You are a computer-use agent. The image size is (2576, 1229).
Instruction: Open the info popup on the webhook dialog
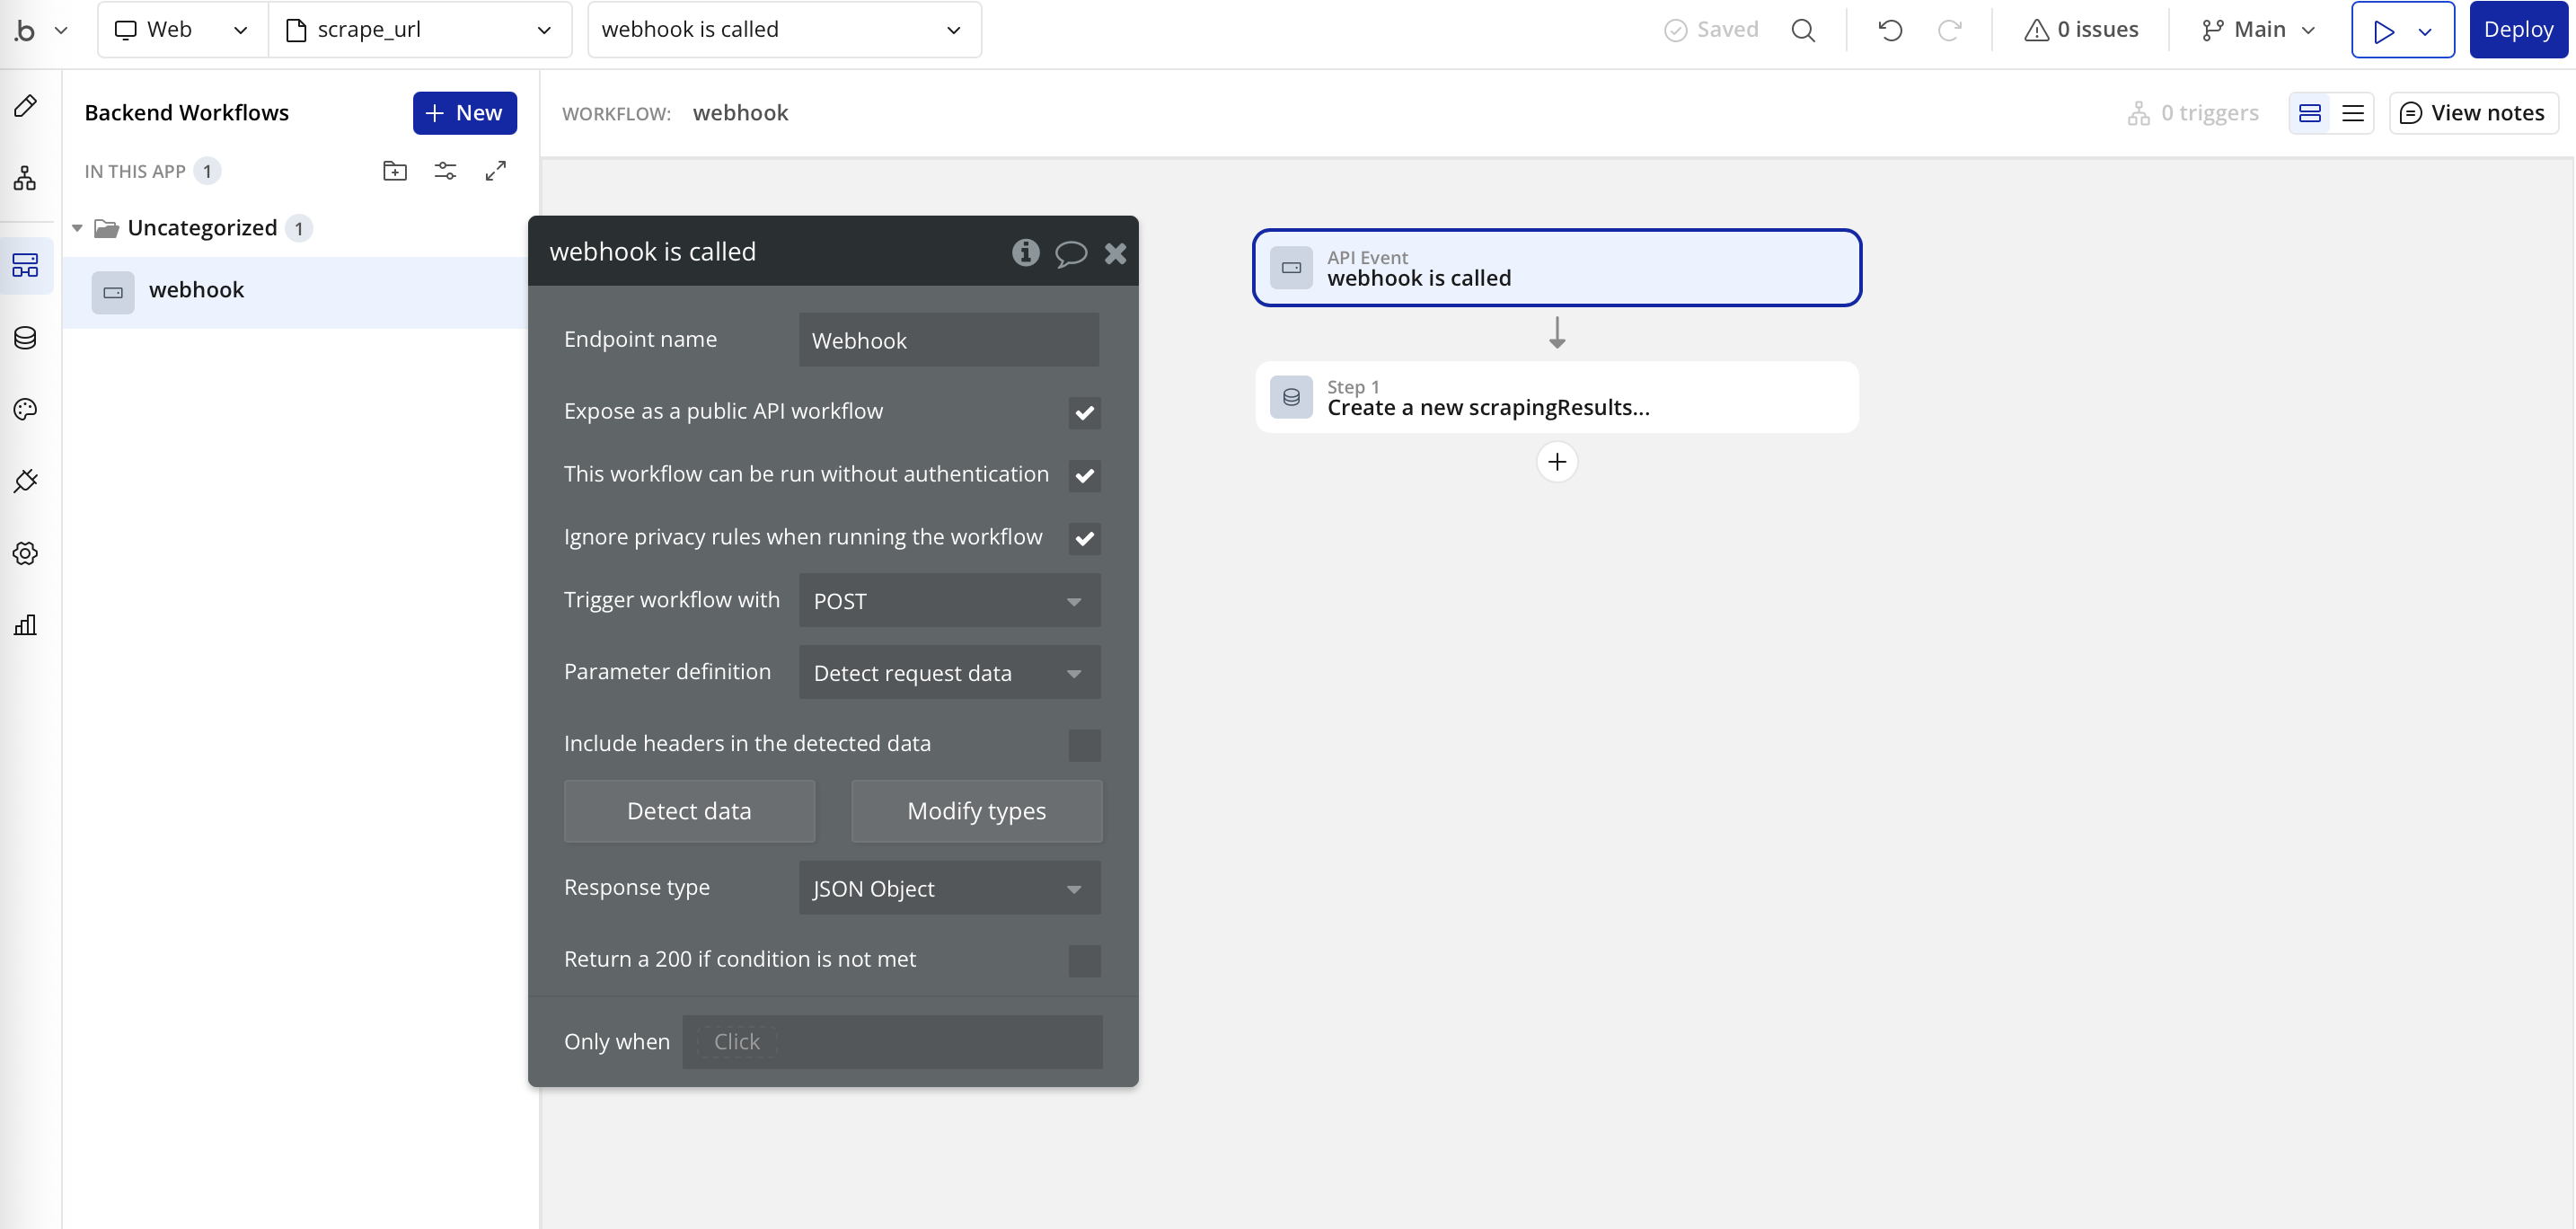pos(1025,252)
